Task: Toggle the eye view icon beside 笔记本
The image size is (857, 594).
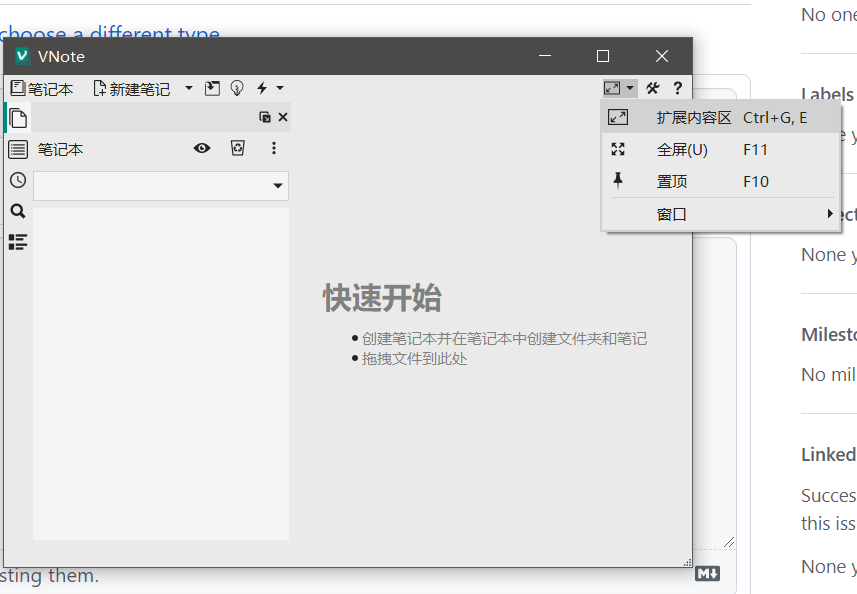Action: [x=202, y=148]
